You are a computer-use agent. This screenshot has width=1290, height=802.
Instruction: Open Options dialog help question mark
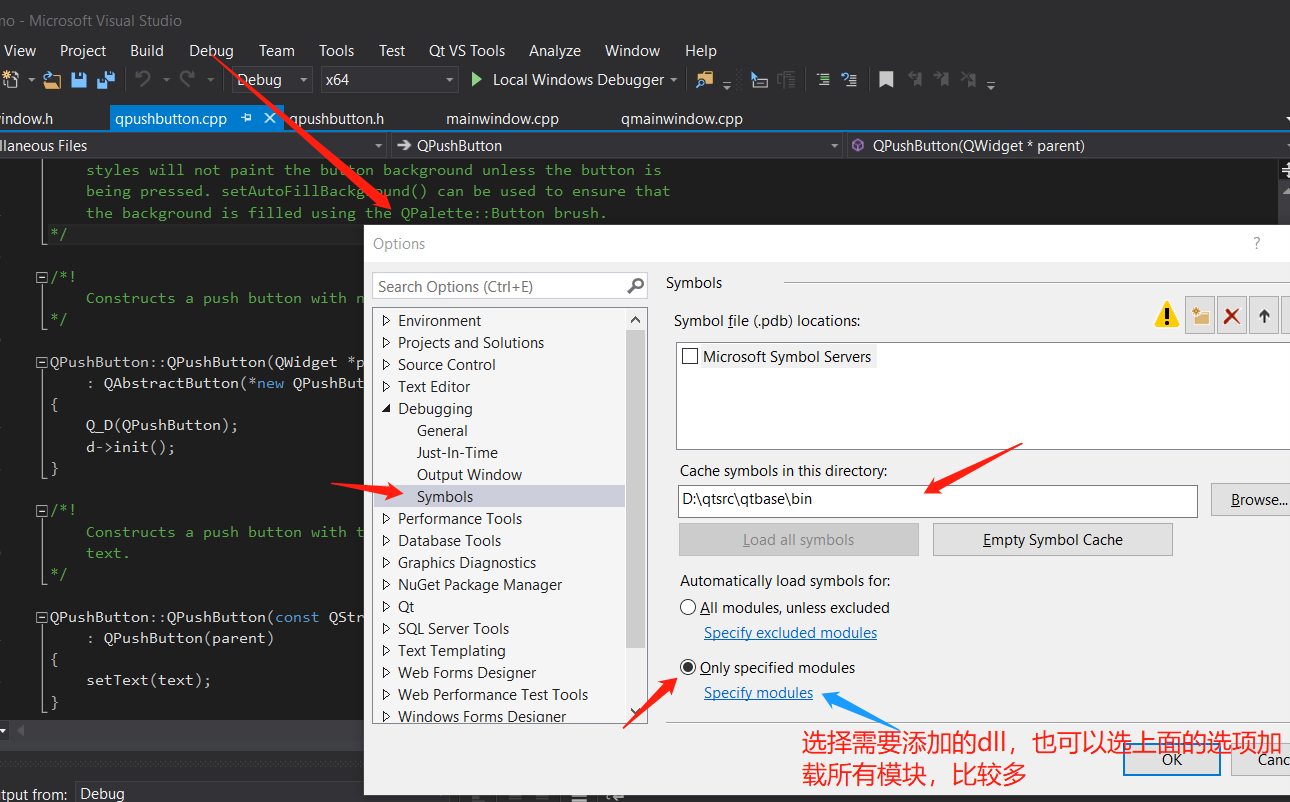coord(1257,243)
